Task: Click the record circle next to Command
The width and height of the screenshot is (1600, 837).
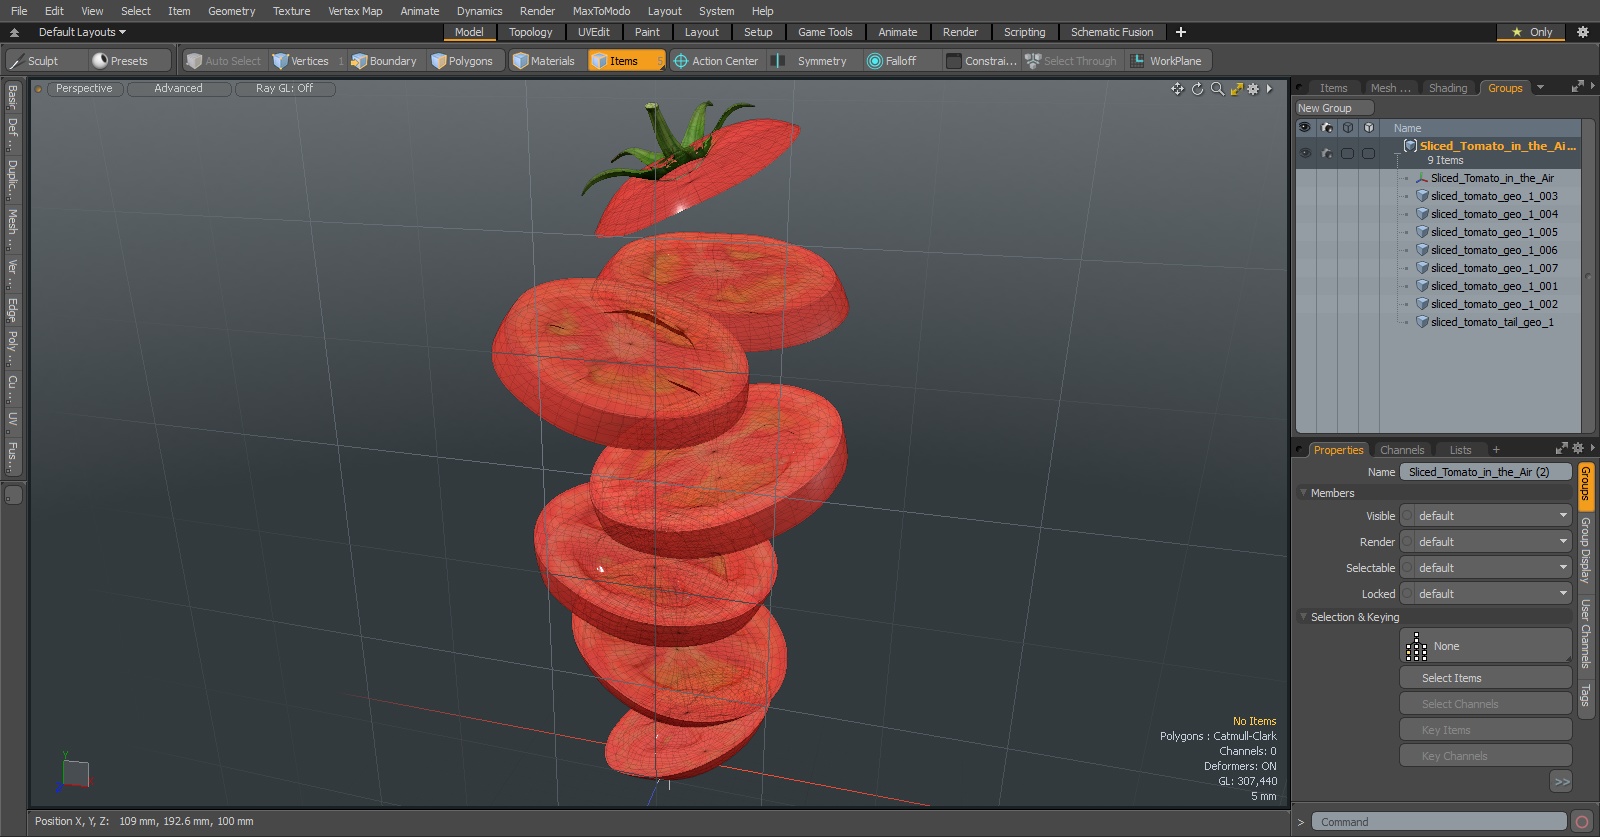Action: click(x=1581, y=822)
